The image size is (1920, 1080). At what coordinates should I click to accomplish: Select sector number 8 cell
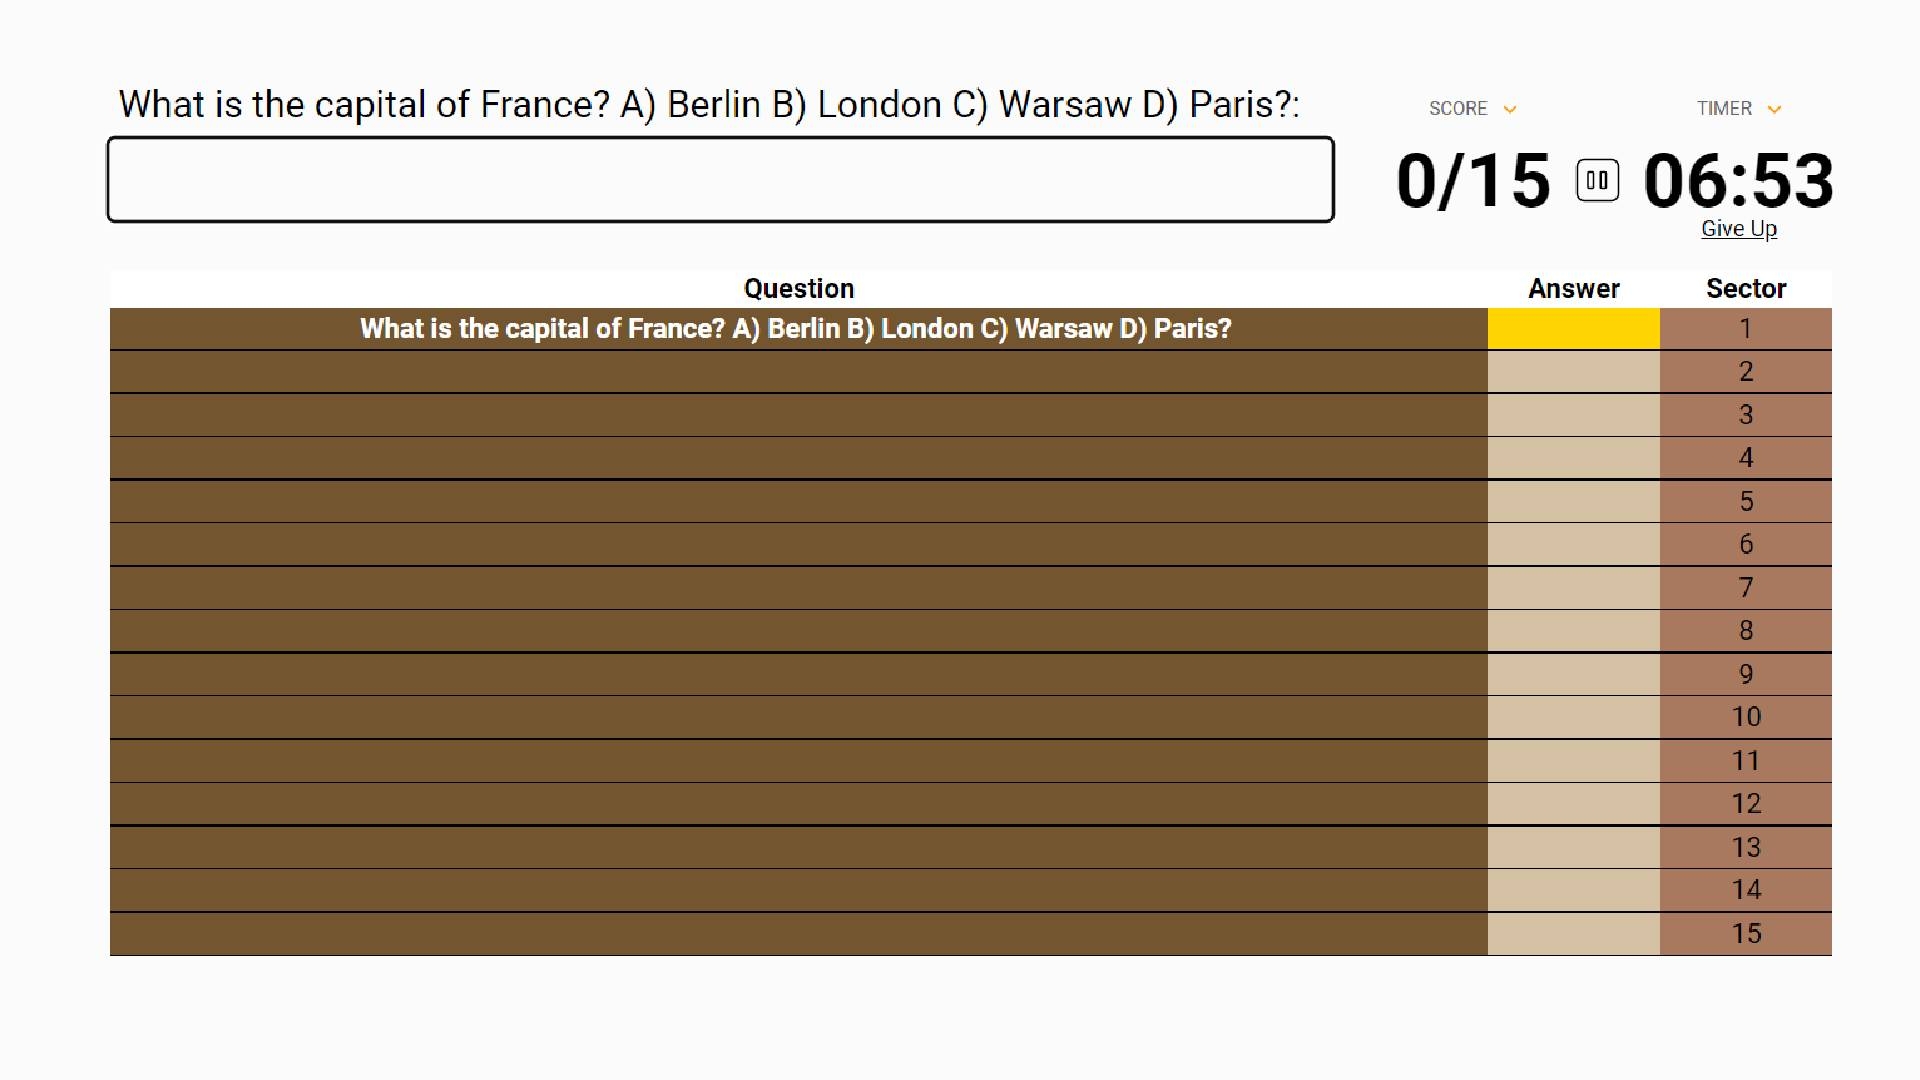coord(1745,631)
